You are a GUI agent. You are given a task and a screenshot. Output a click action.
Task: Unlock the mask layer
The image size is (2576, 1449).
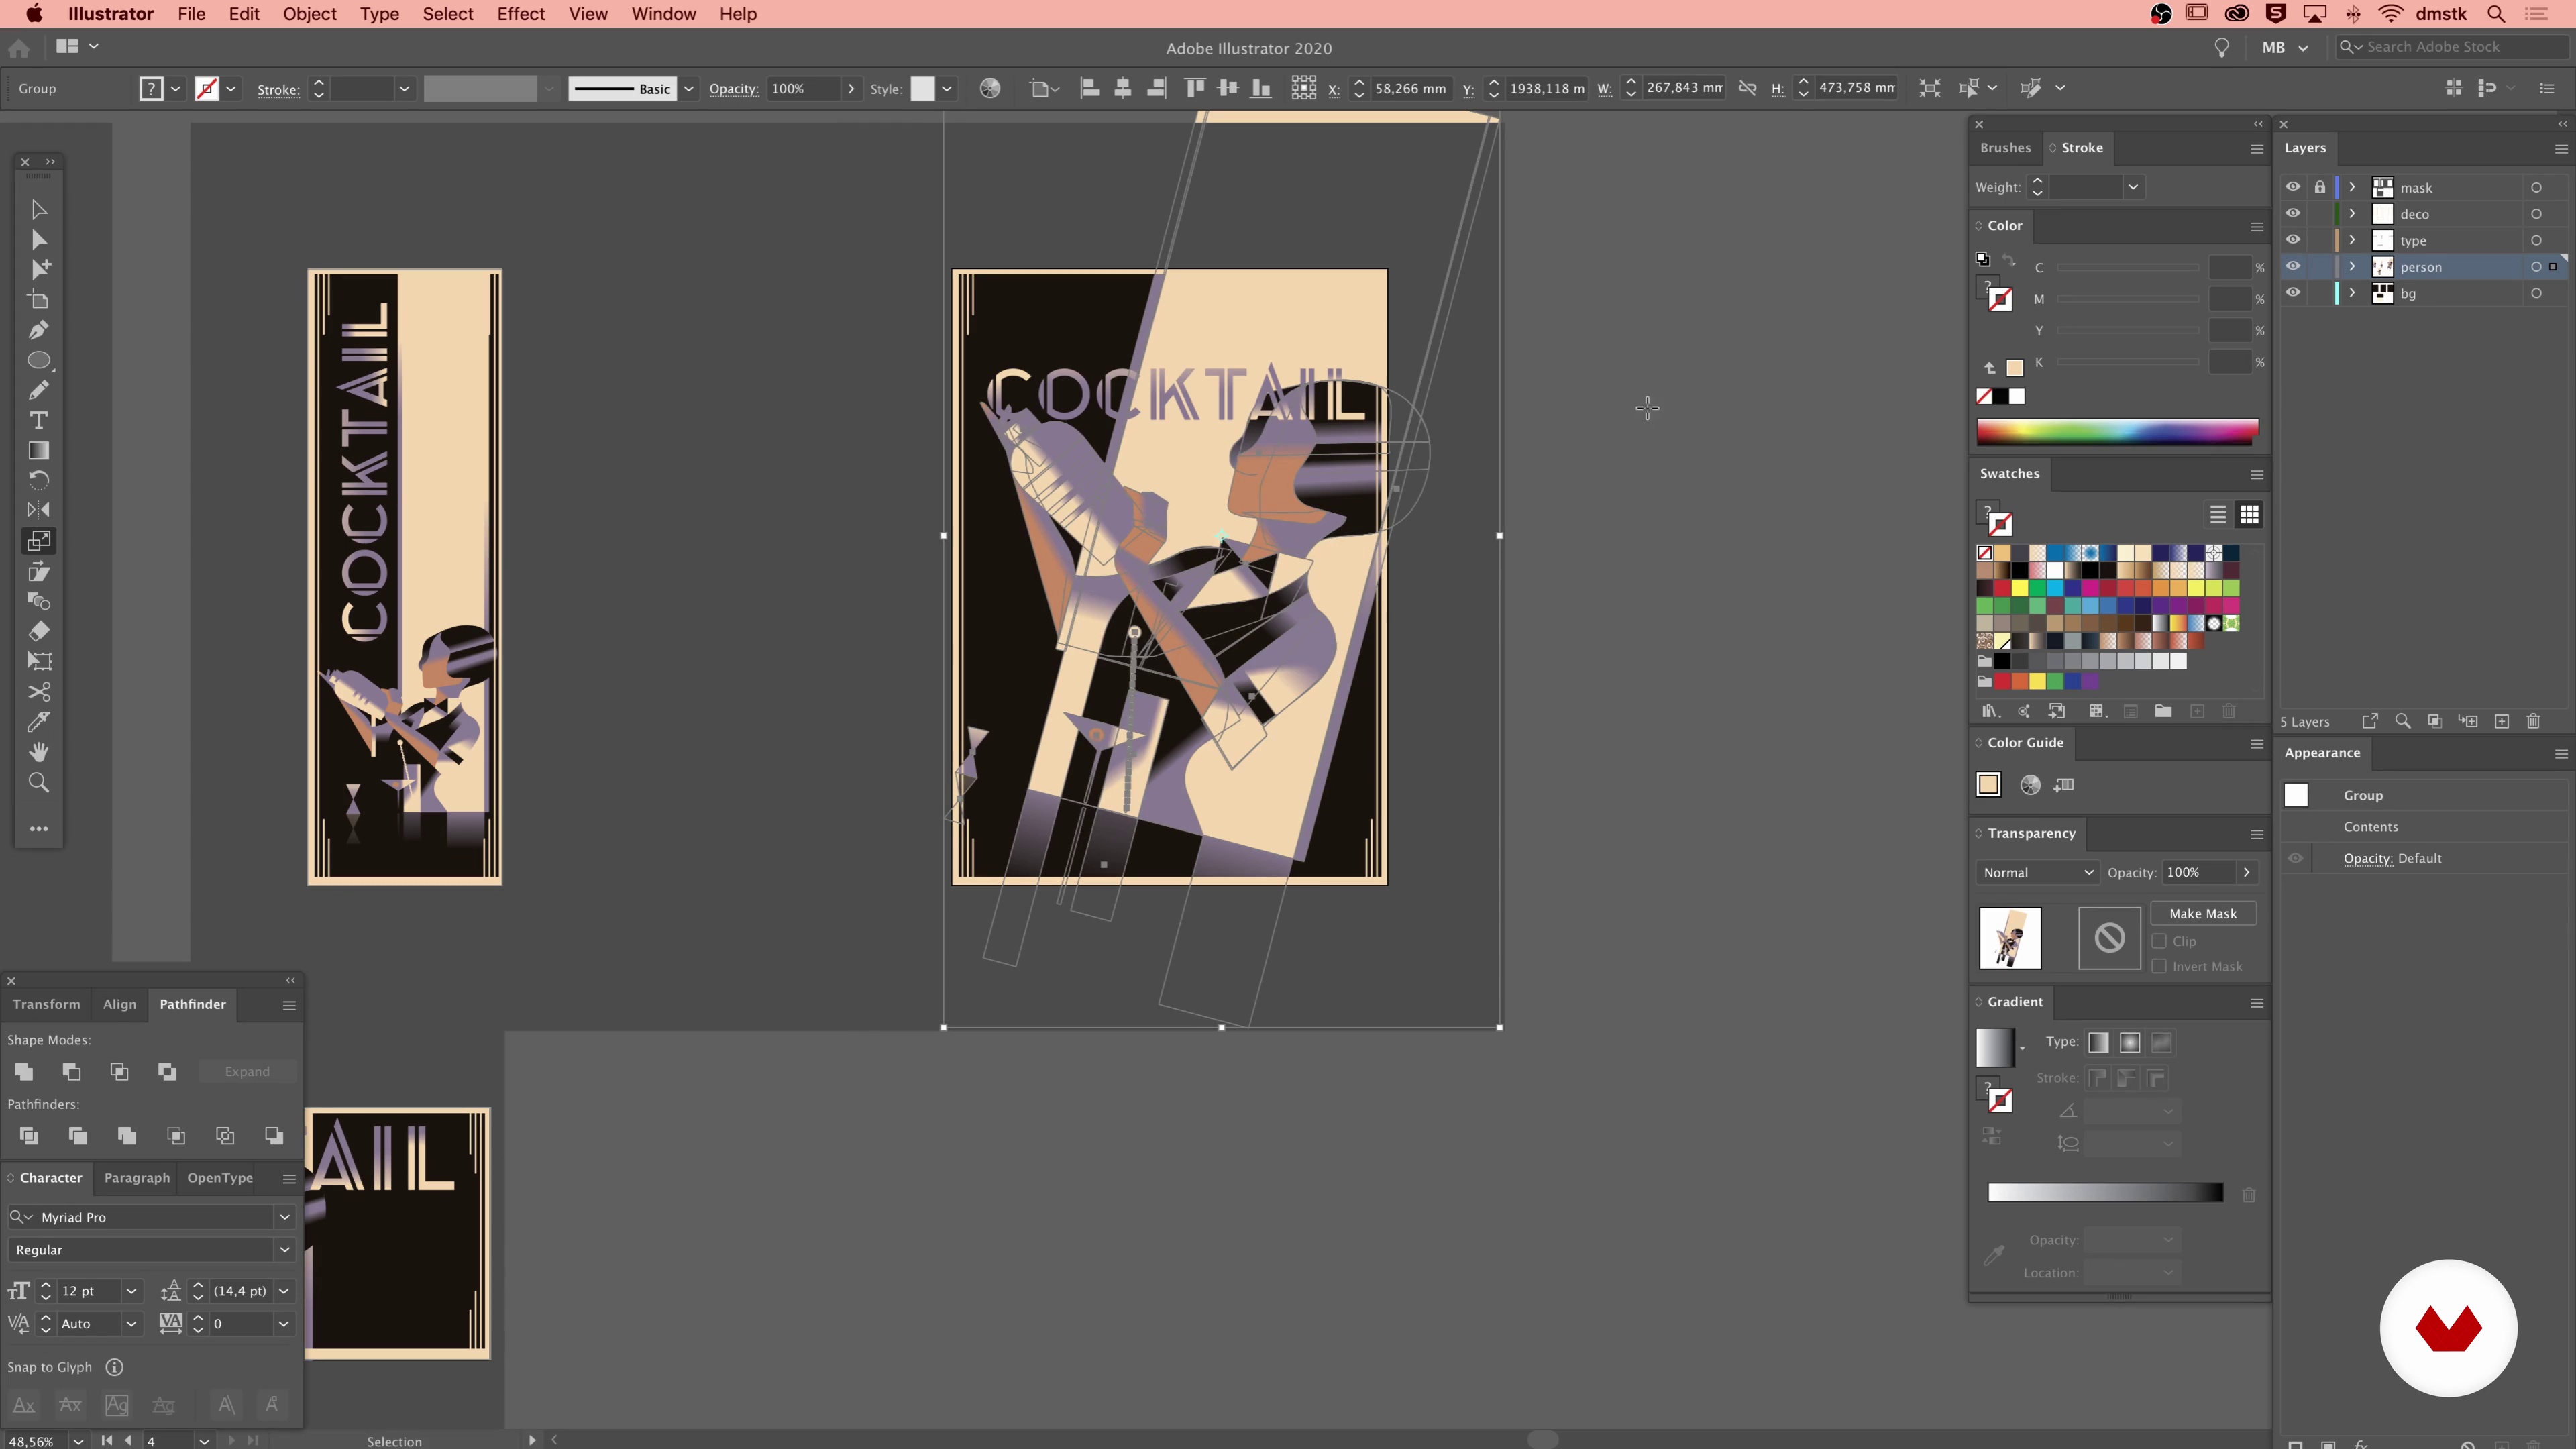2319,187
